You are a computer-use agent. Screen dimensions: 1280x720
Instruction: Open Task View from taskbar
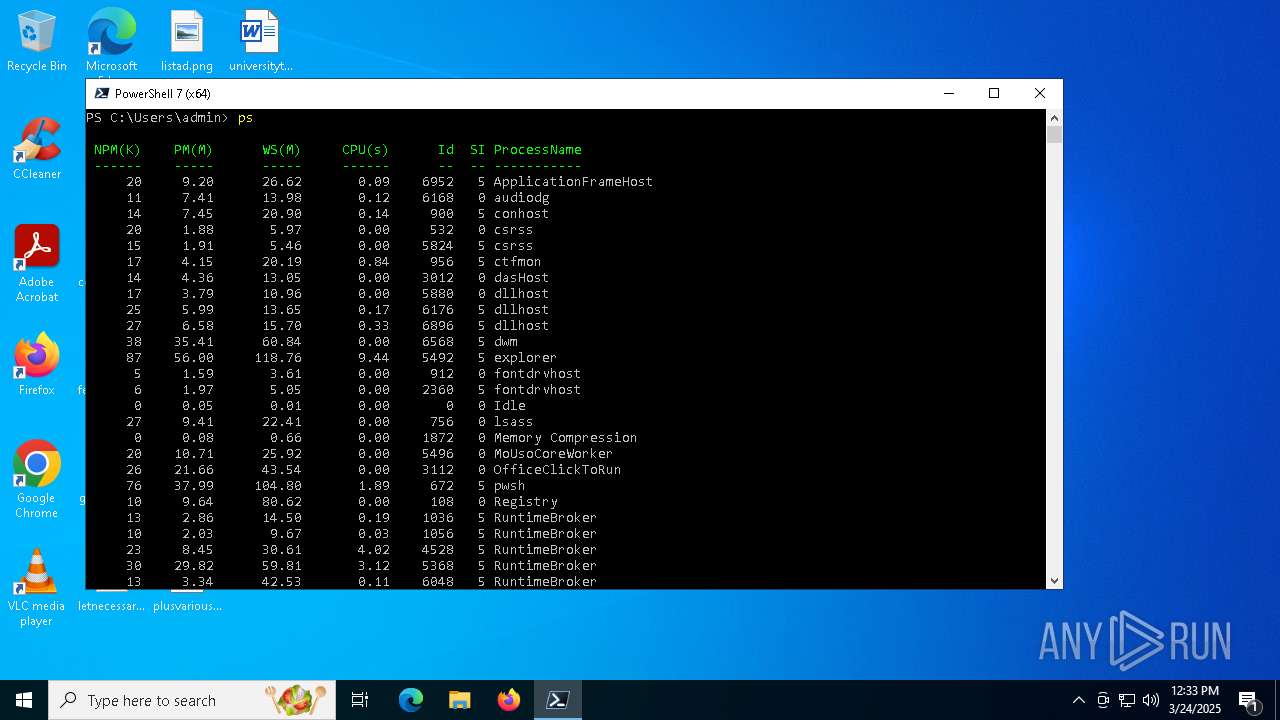click(360, 700)
